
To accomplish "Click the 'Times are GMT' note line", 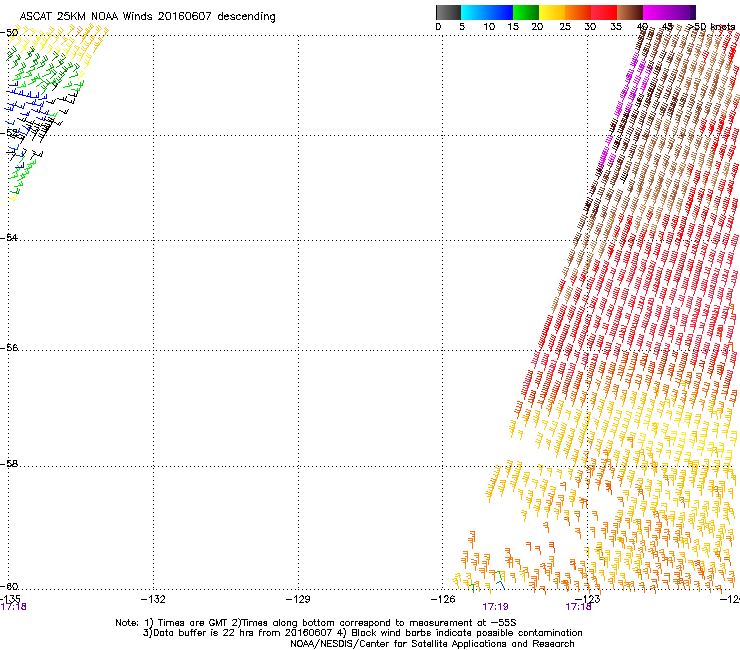I will tap(315, 623).
